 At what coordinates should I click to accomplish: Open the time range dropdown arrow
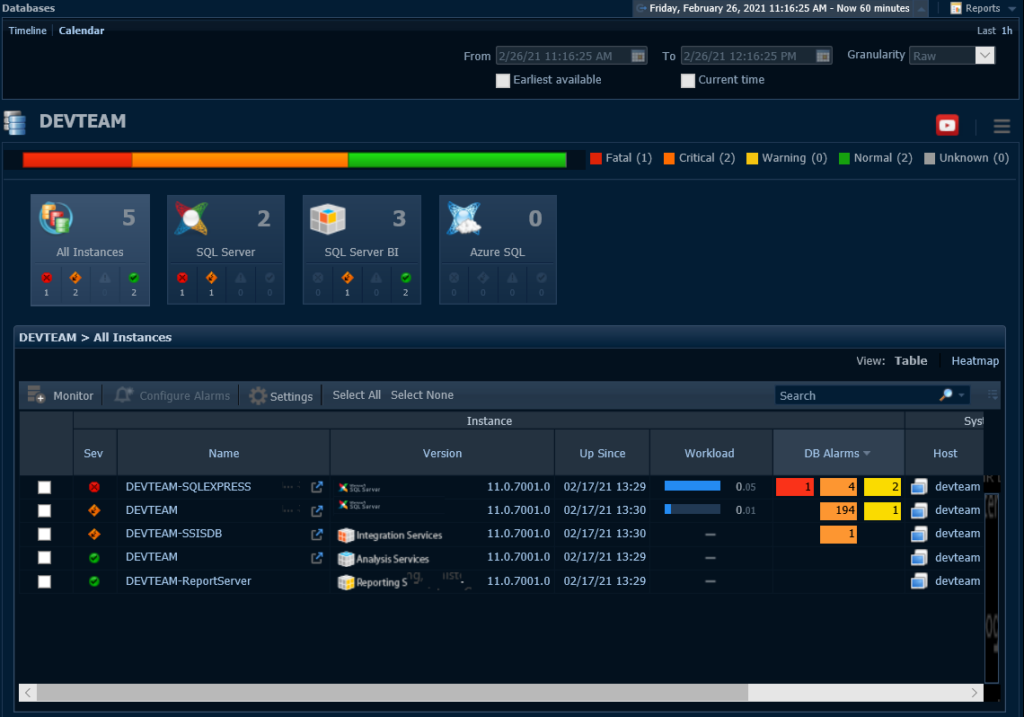click(921, 8)
